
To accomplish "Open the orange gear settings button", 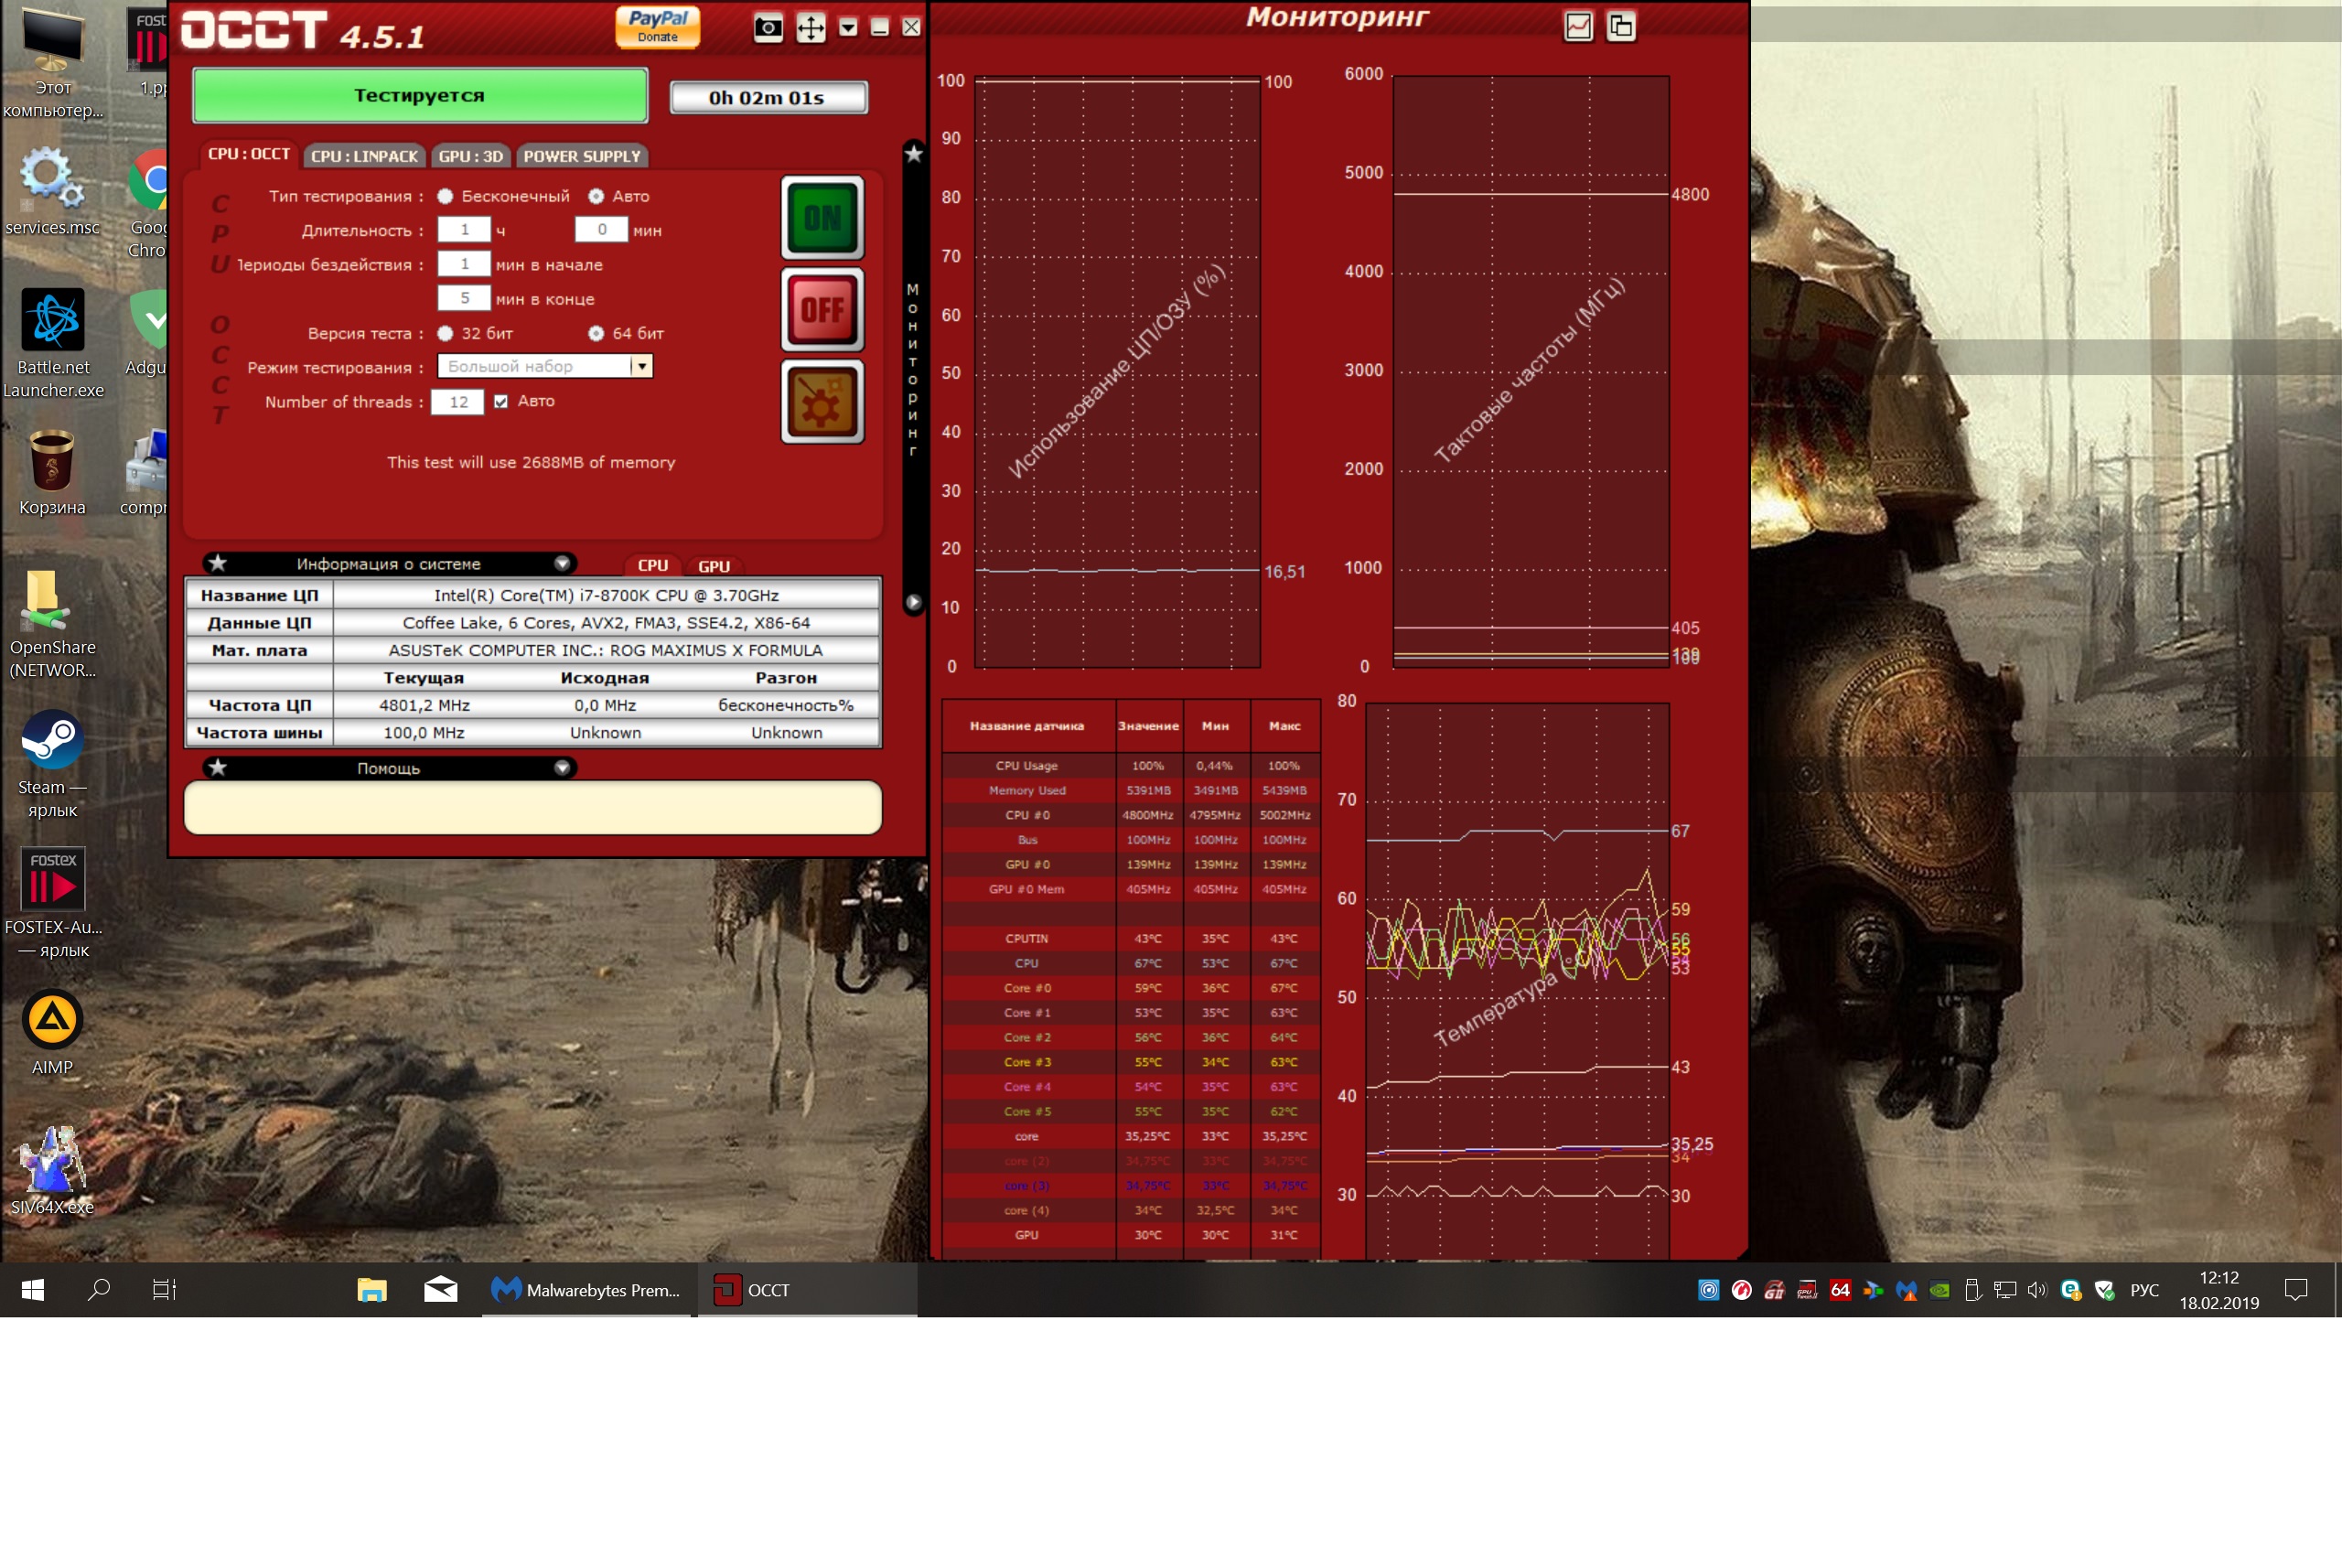I will 822,402.
